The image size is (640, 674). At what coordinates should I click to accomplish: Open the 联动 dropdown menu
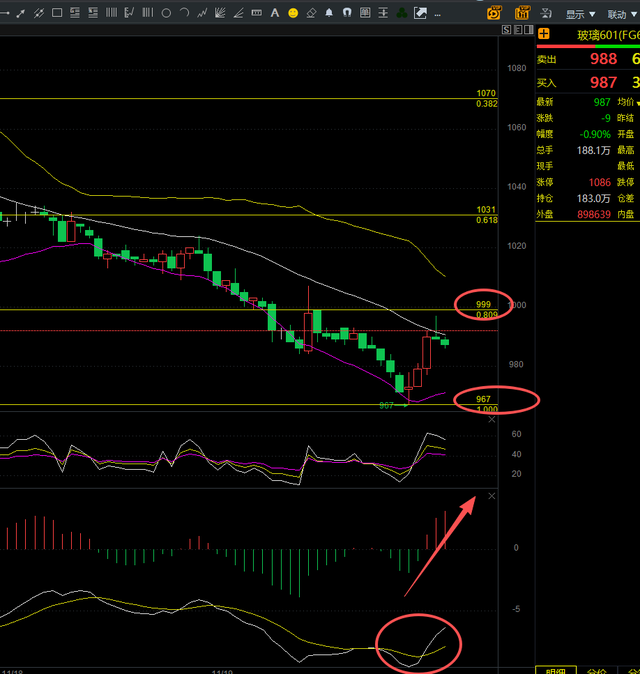click(622, 15)
